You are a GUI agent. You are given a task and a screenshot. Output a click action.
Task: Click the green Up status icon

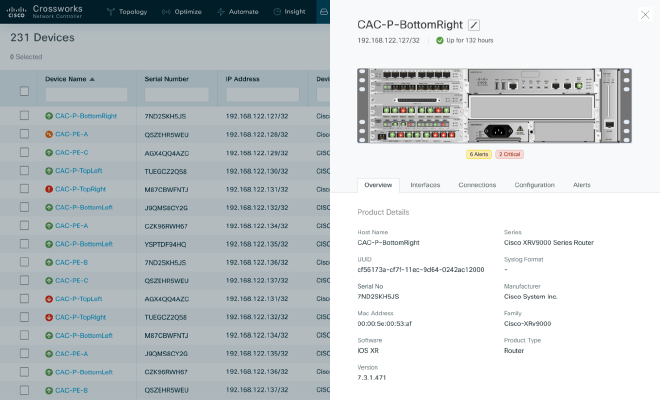click(439, 40)
